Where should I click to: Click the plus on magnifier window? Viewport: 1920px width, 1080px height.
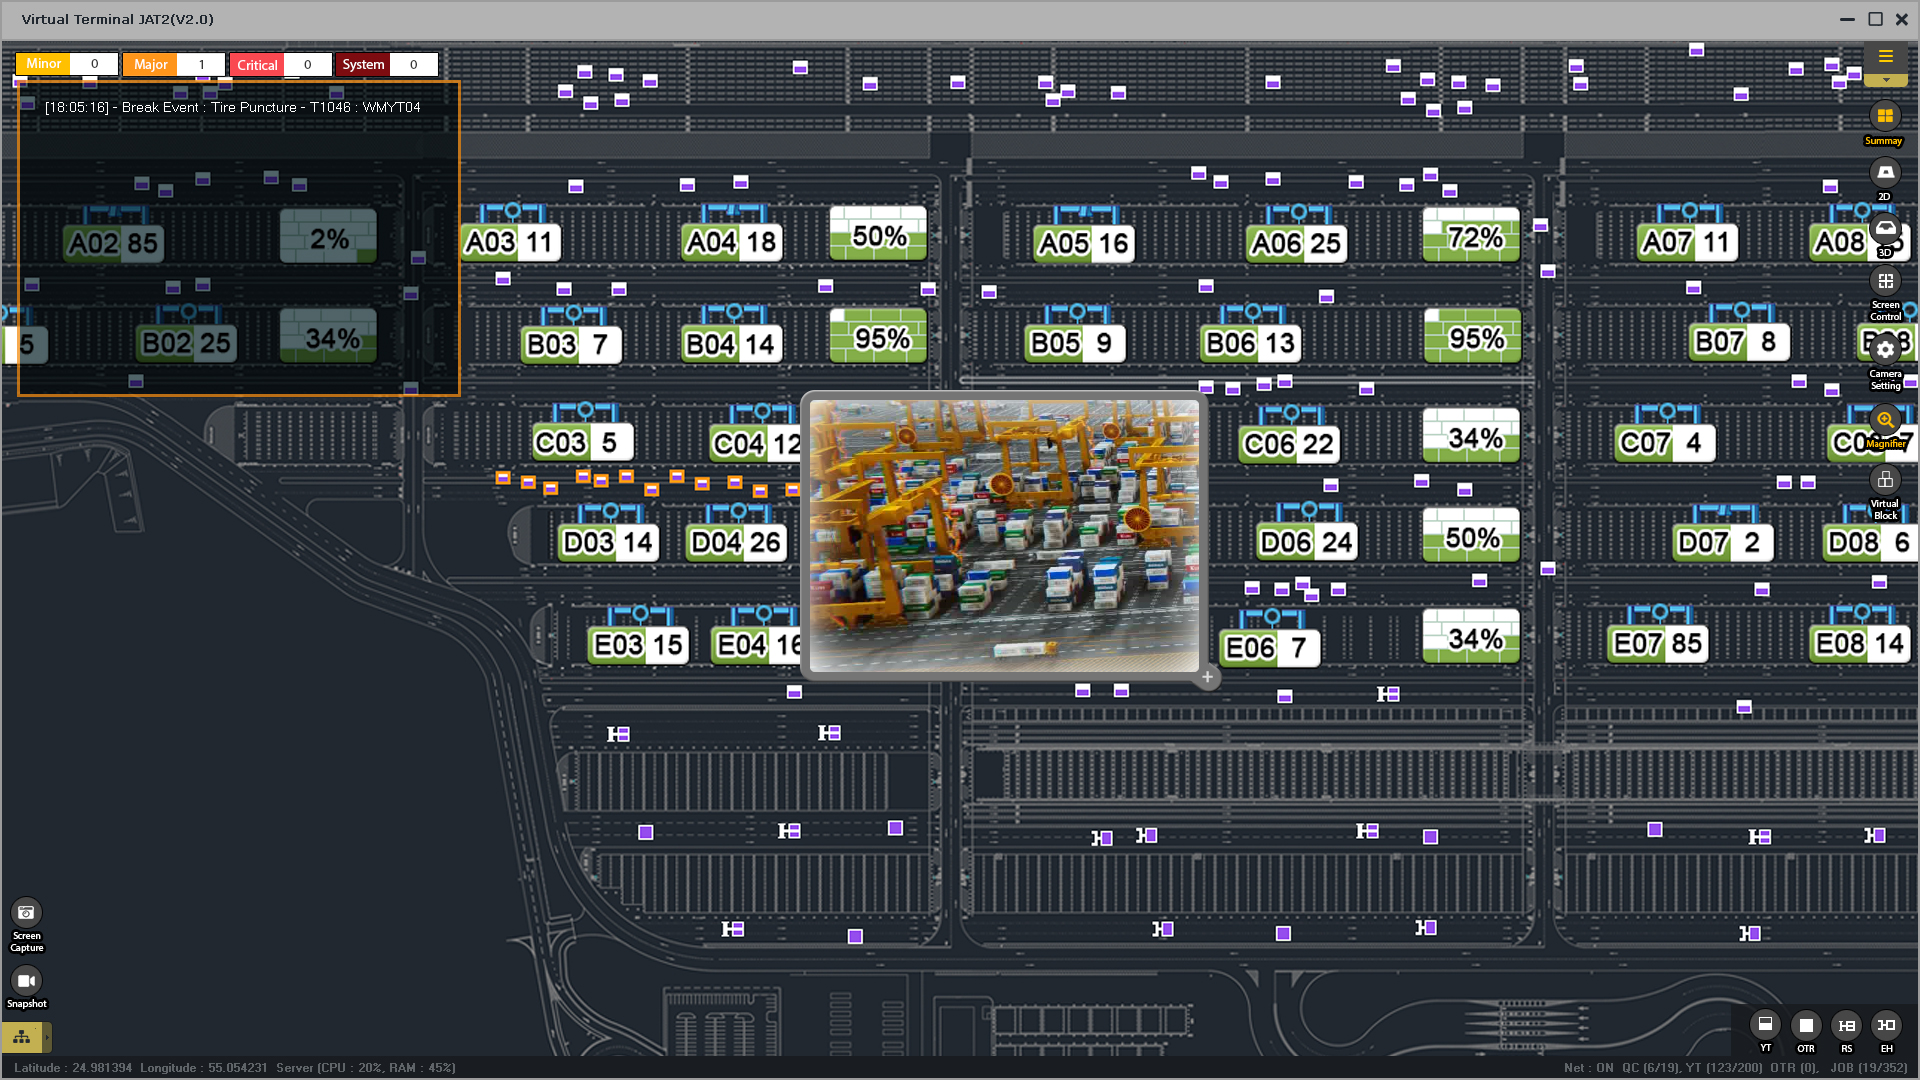point(1207,677)
